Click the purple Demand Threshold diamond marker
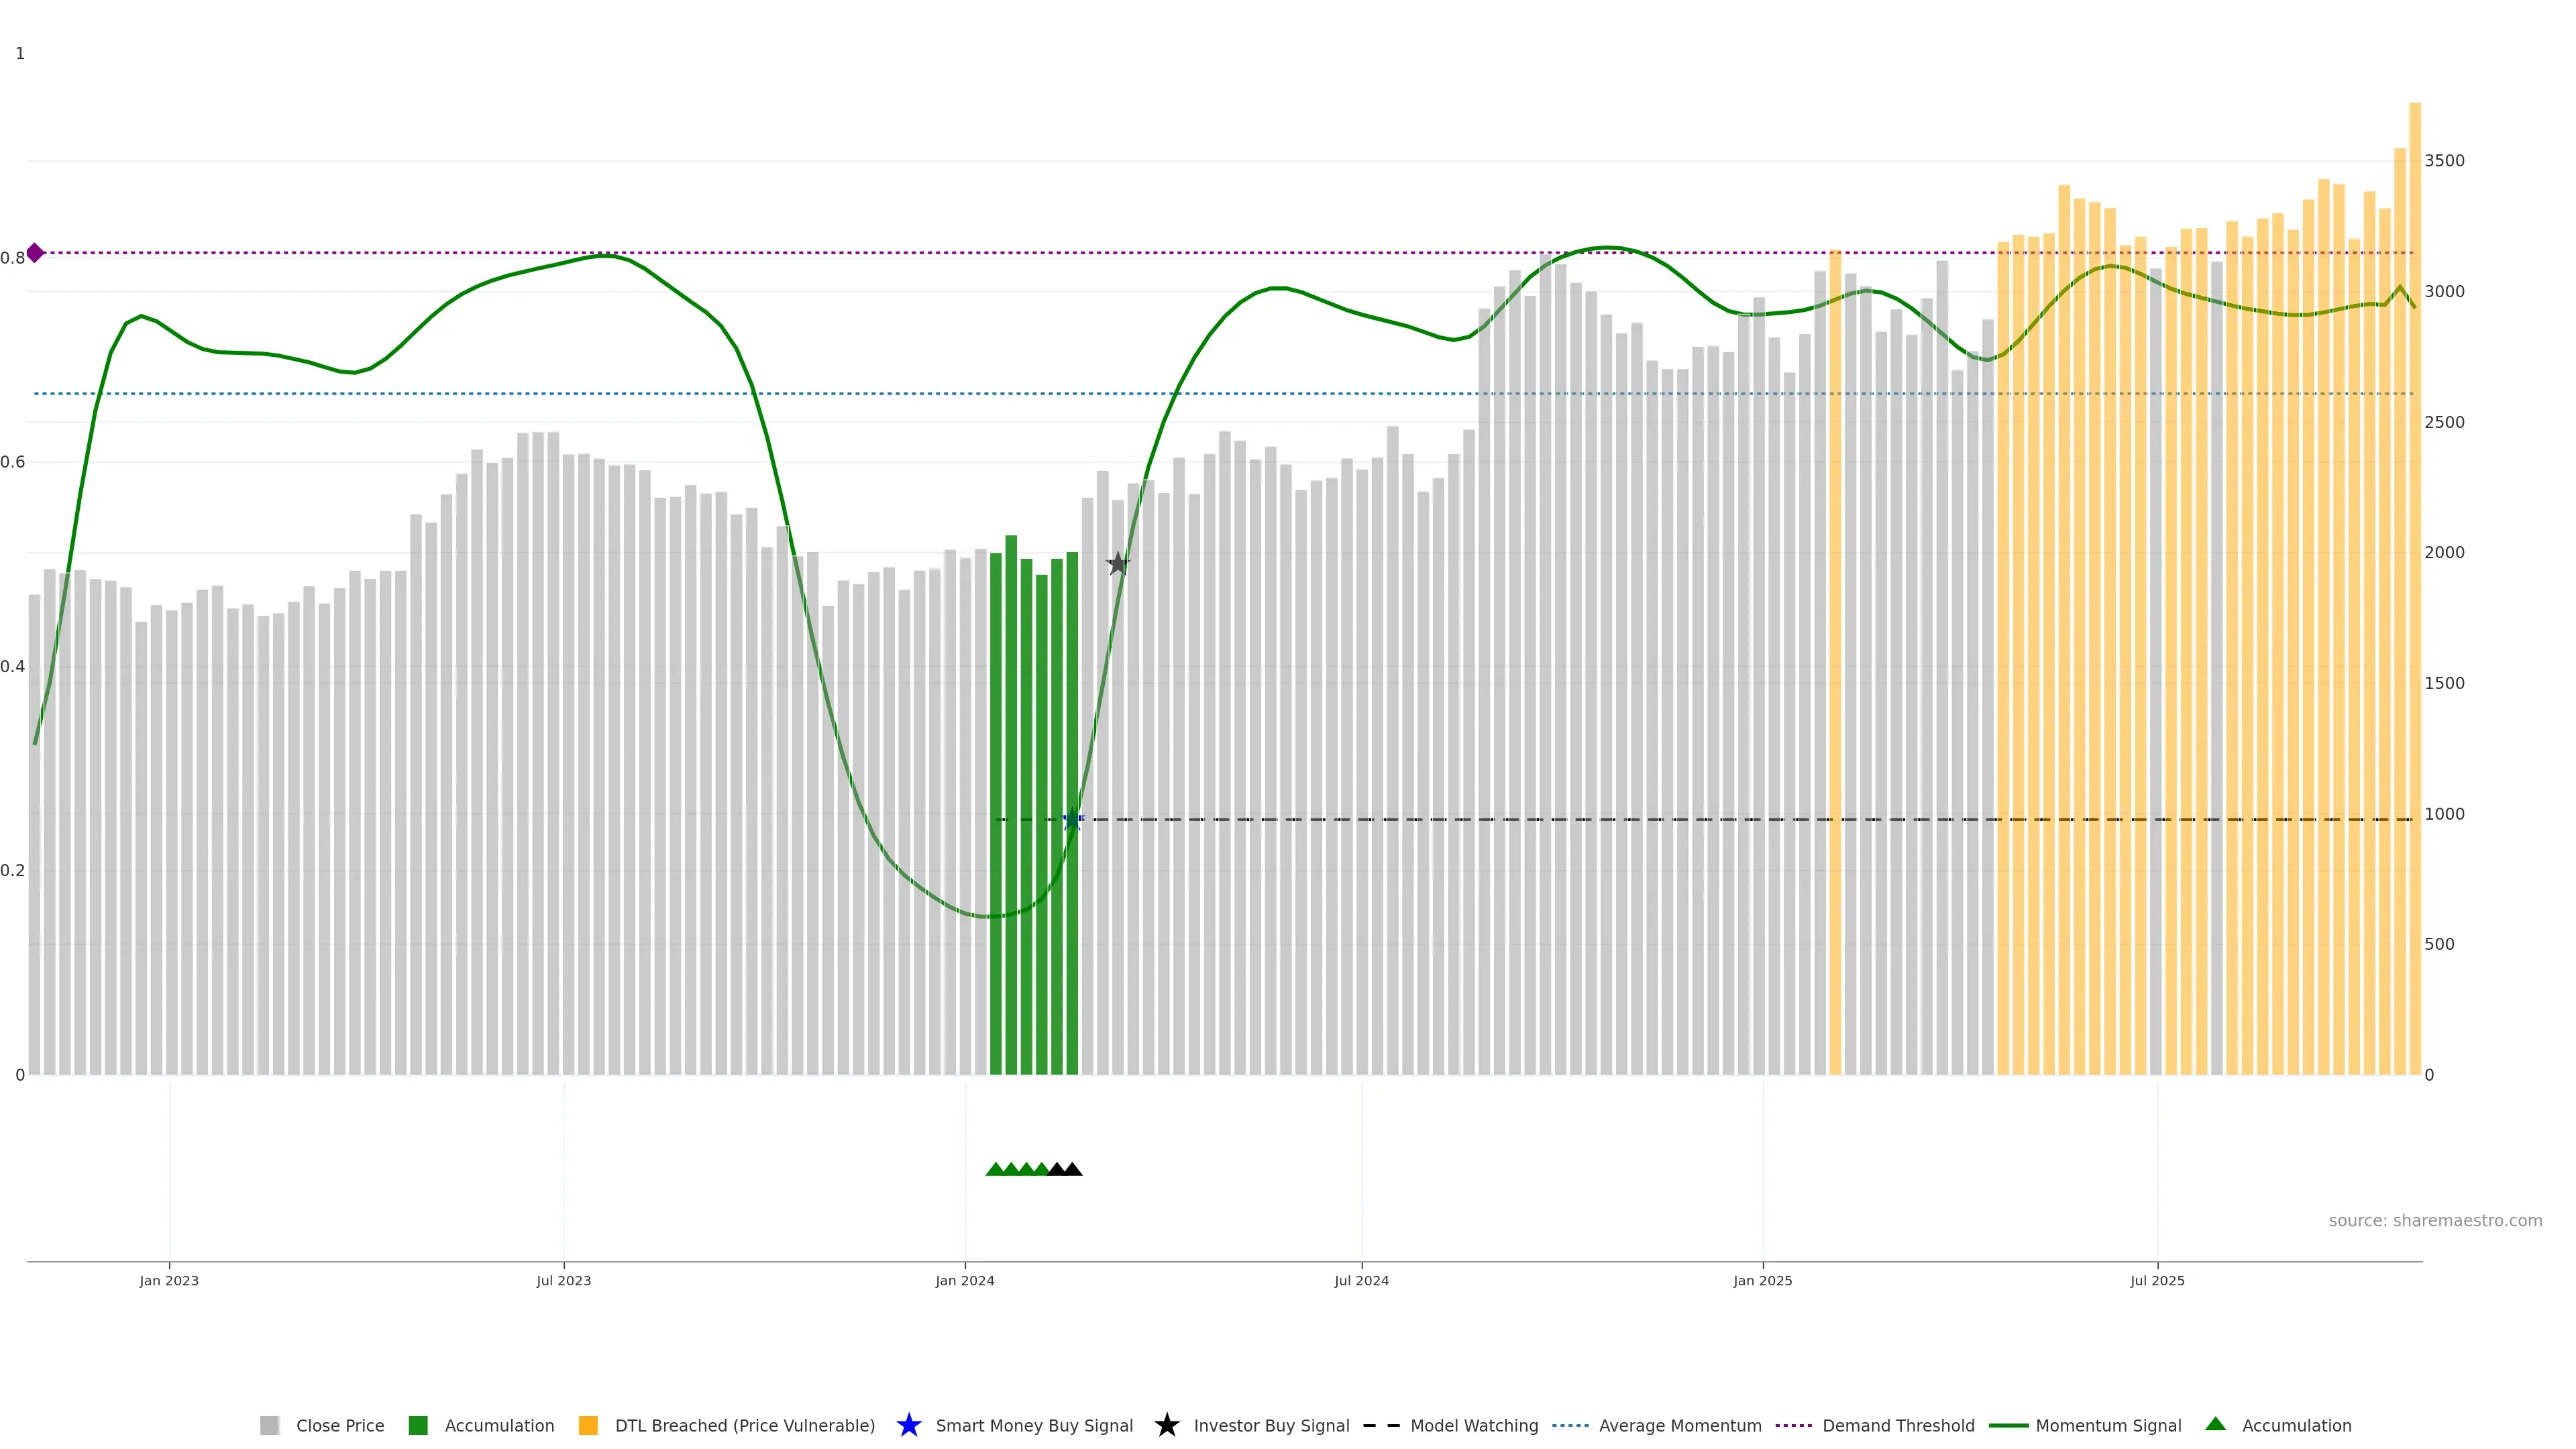Image resolution: width=2576 pixels, height=1449 pixels. (35, 253)
